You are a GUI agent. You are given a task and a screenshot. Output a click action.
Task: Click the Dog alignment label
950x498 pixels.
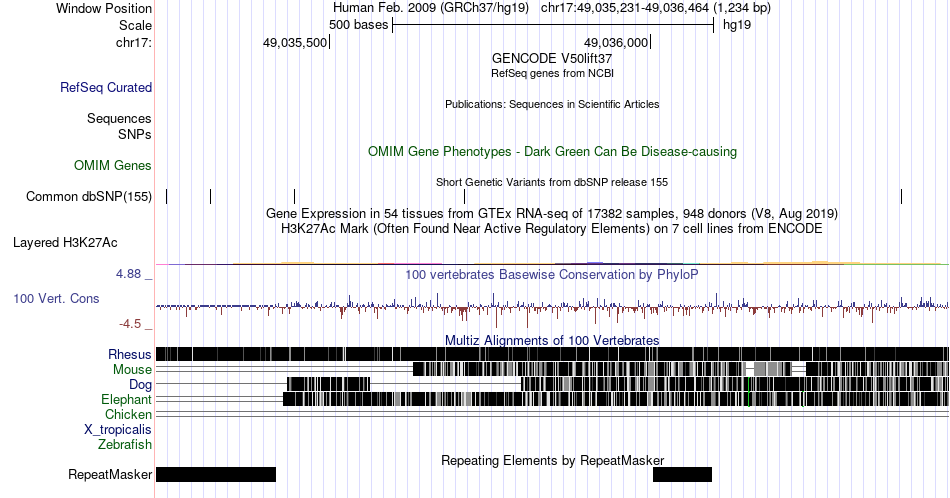(141, 384)
